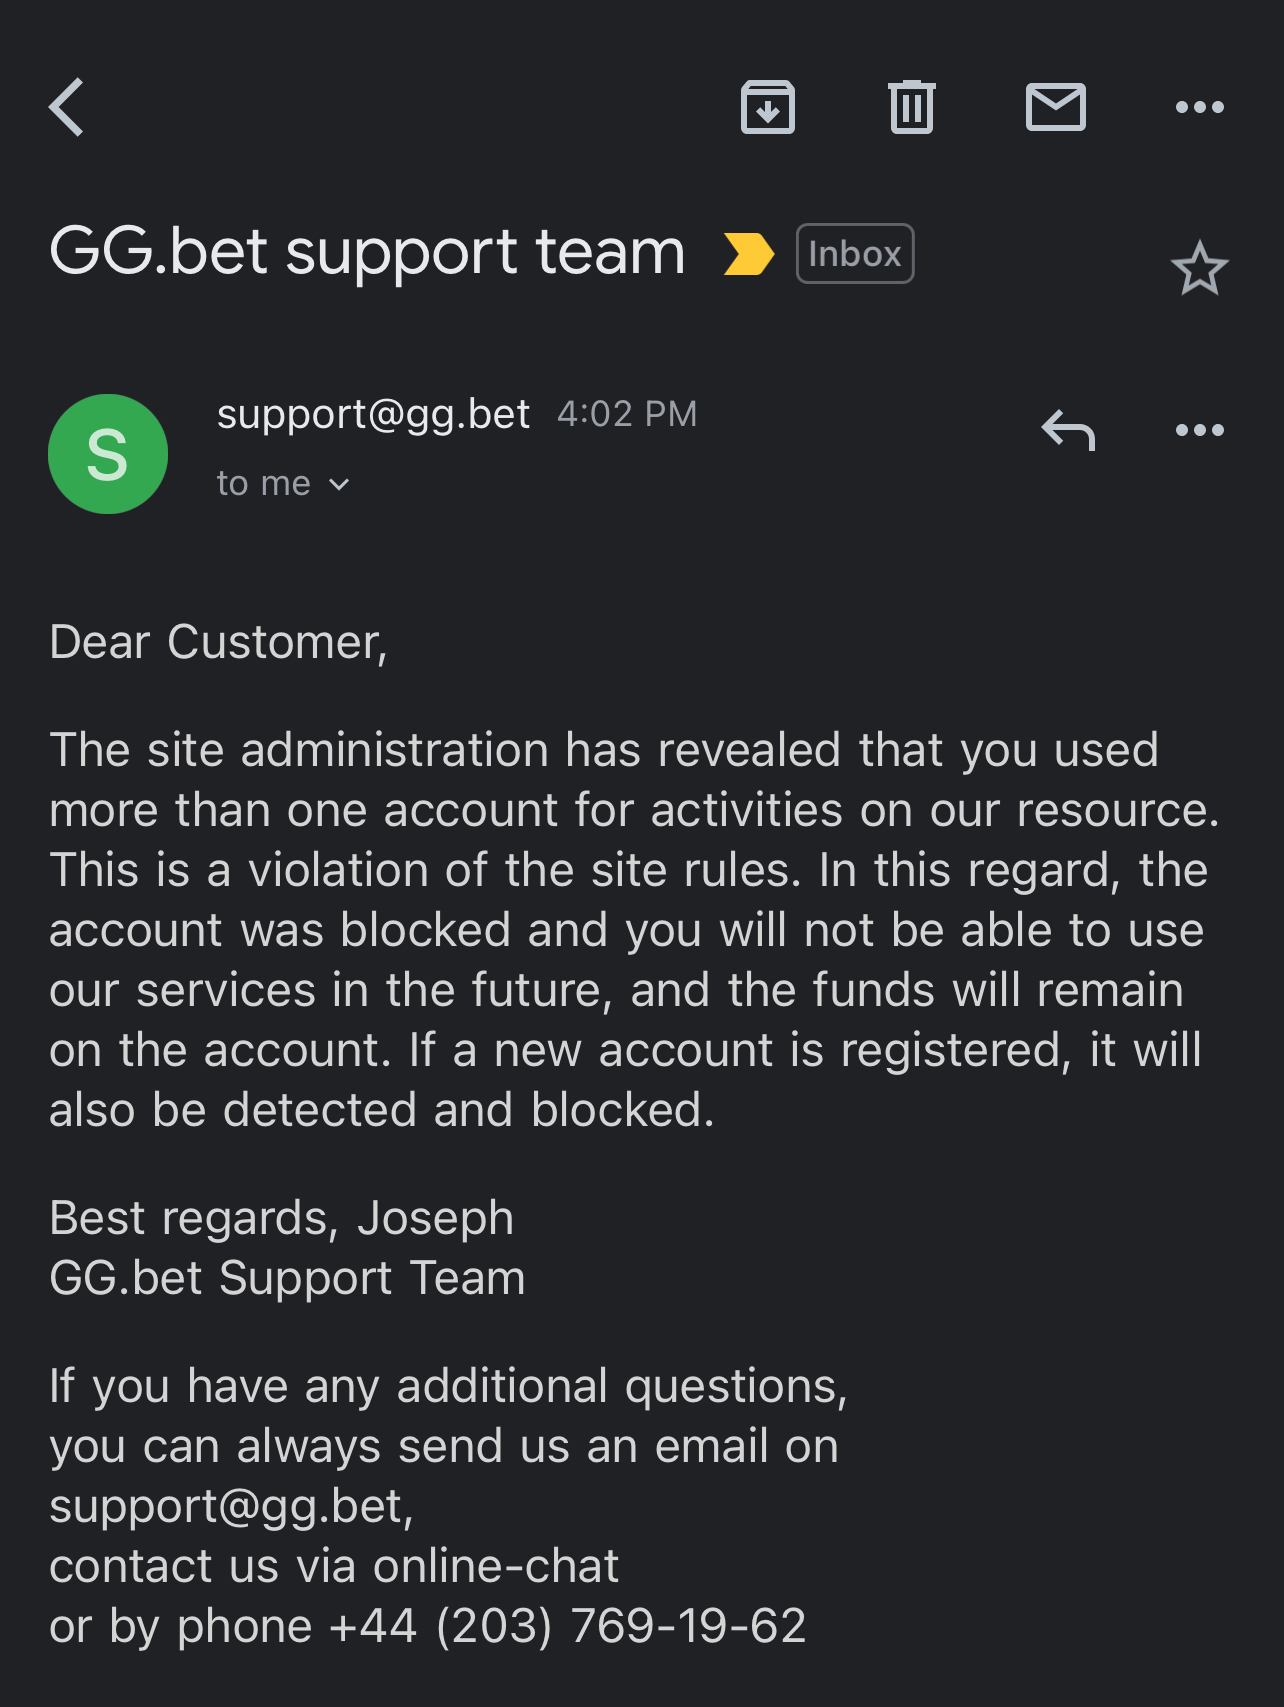Delete the email with trash icon
Image resolution: width=1284 pixels, height=1707 pixels.
(x=911, y=107)
